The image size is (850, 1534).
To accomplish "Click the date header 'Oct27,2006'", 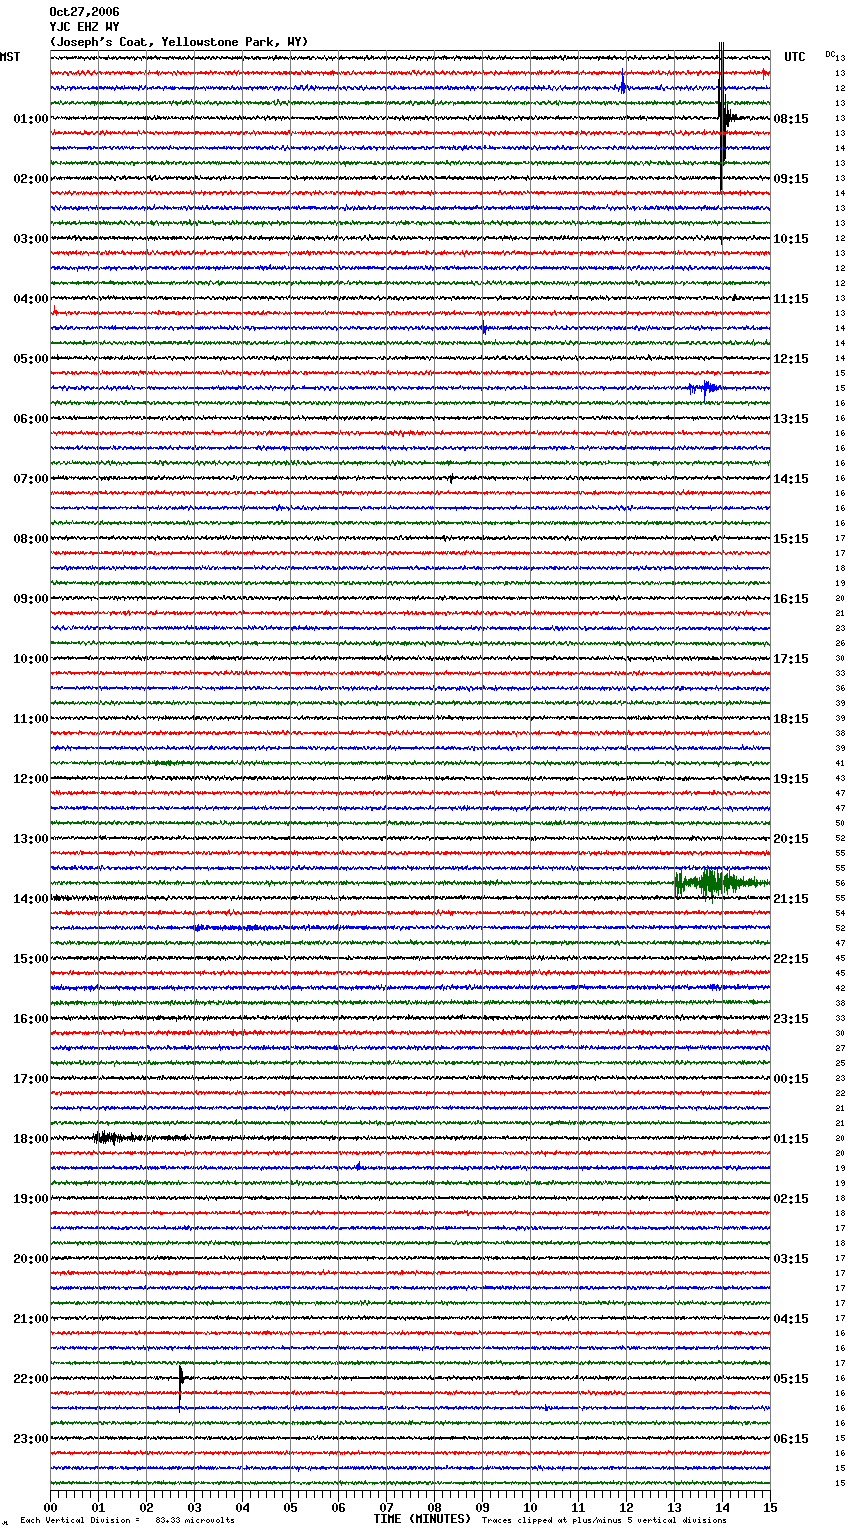I will (x=84, y=12).
